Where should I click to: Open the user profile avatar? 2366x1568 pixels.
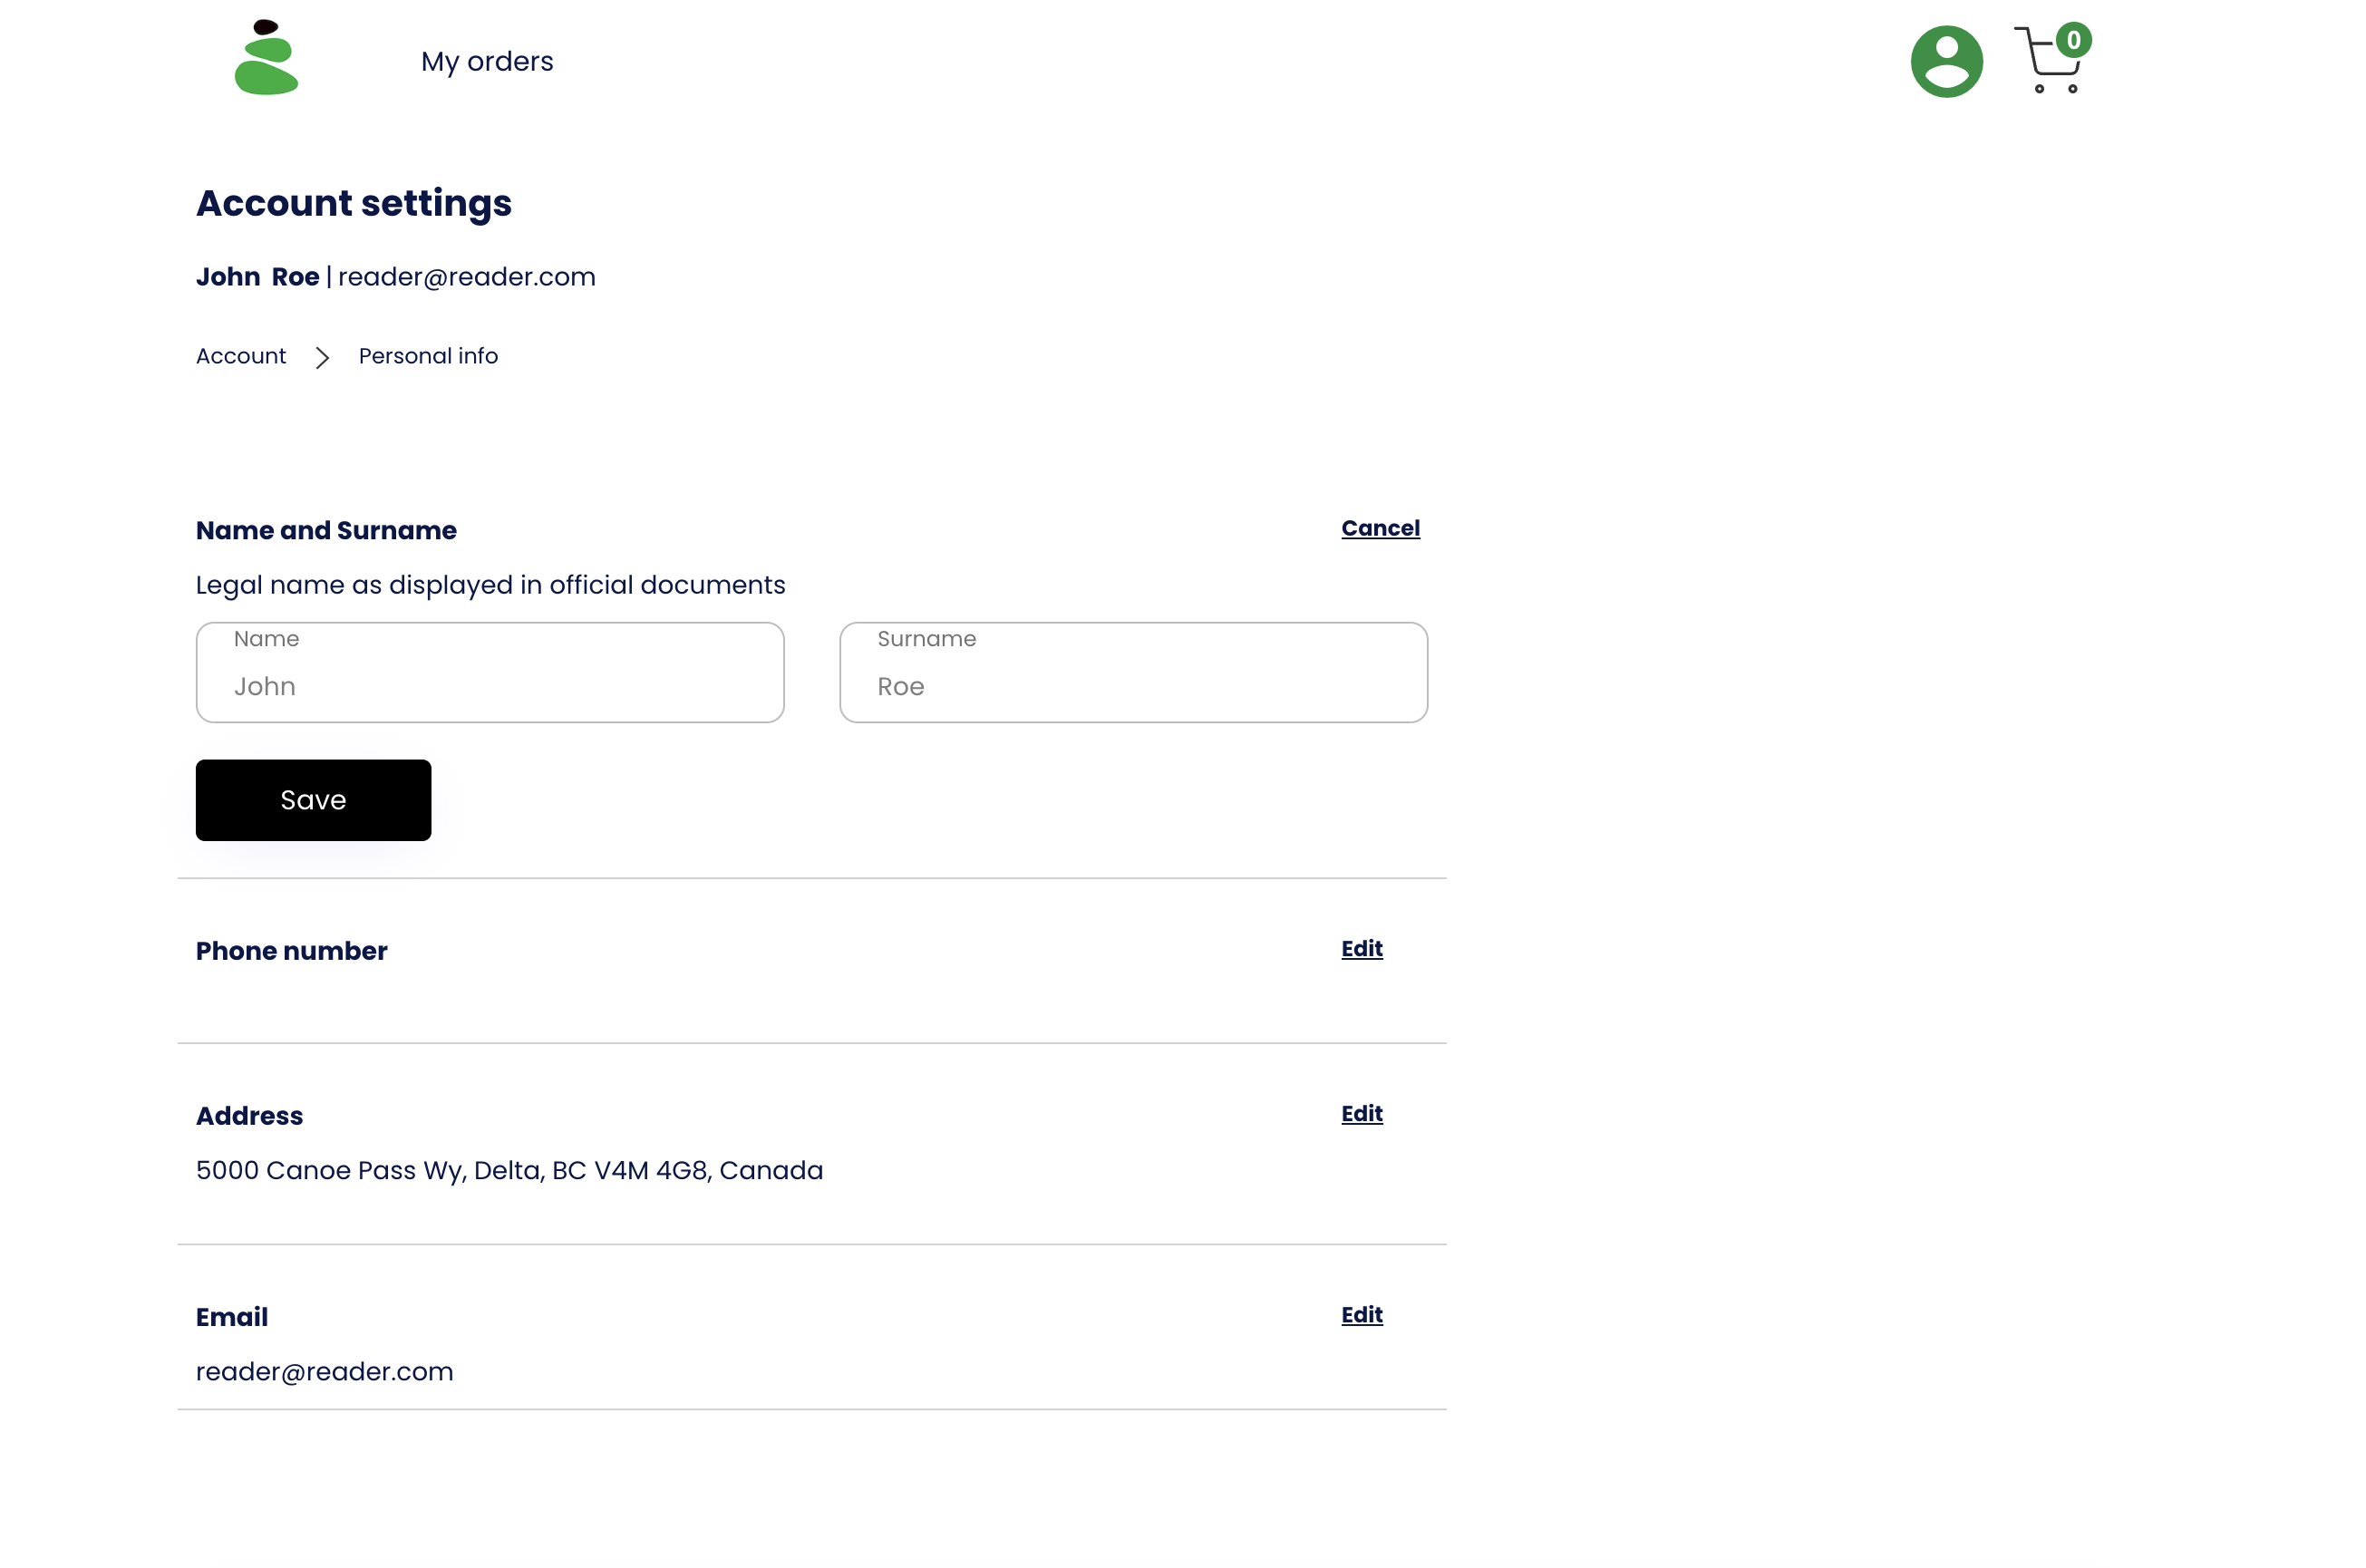pyautogui.click(x=1945, y=62)
